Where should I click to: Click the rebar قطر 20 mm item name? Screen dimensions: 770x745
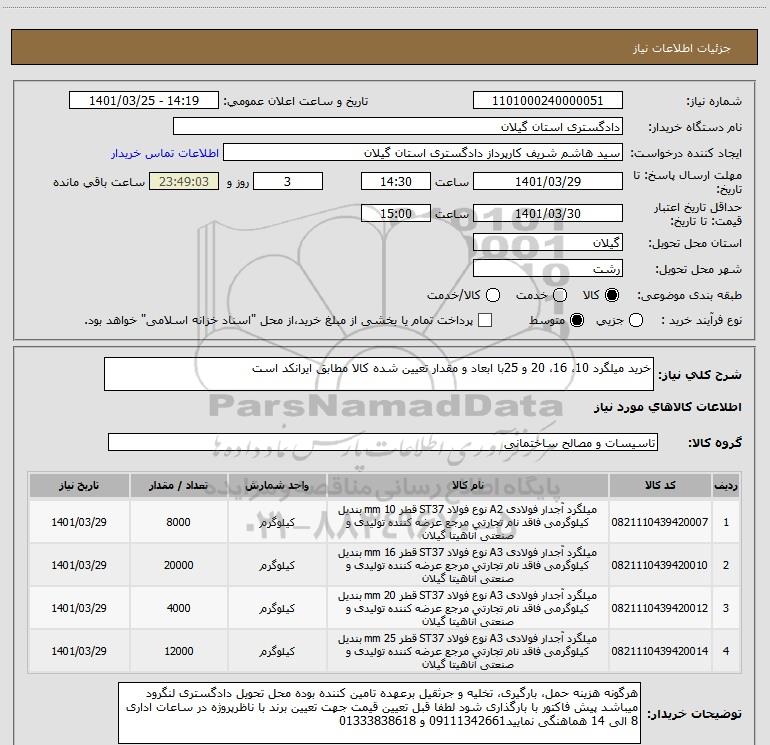(468, 608)
